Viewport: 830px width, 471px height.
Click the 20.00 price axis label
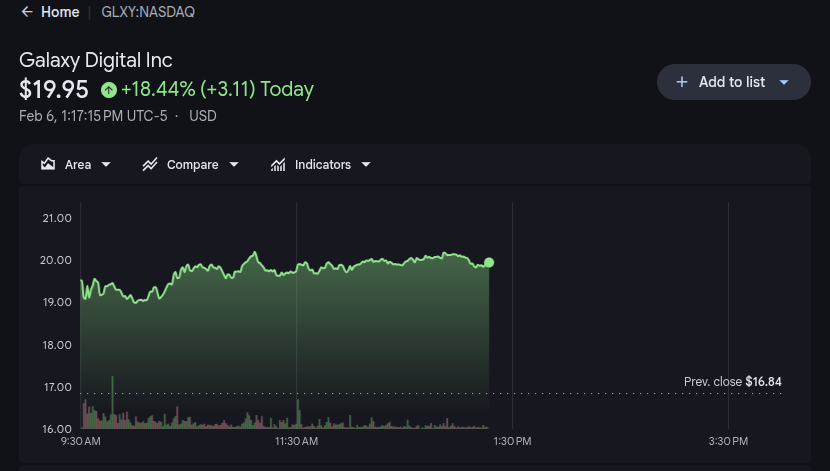coord(56,260)
